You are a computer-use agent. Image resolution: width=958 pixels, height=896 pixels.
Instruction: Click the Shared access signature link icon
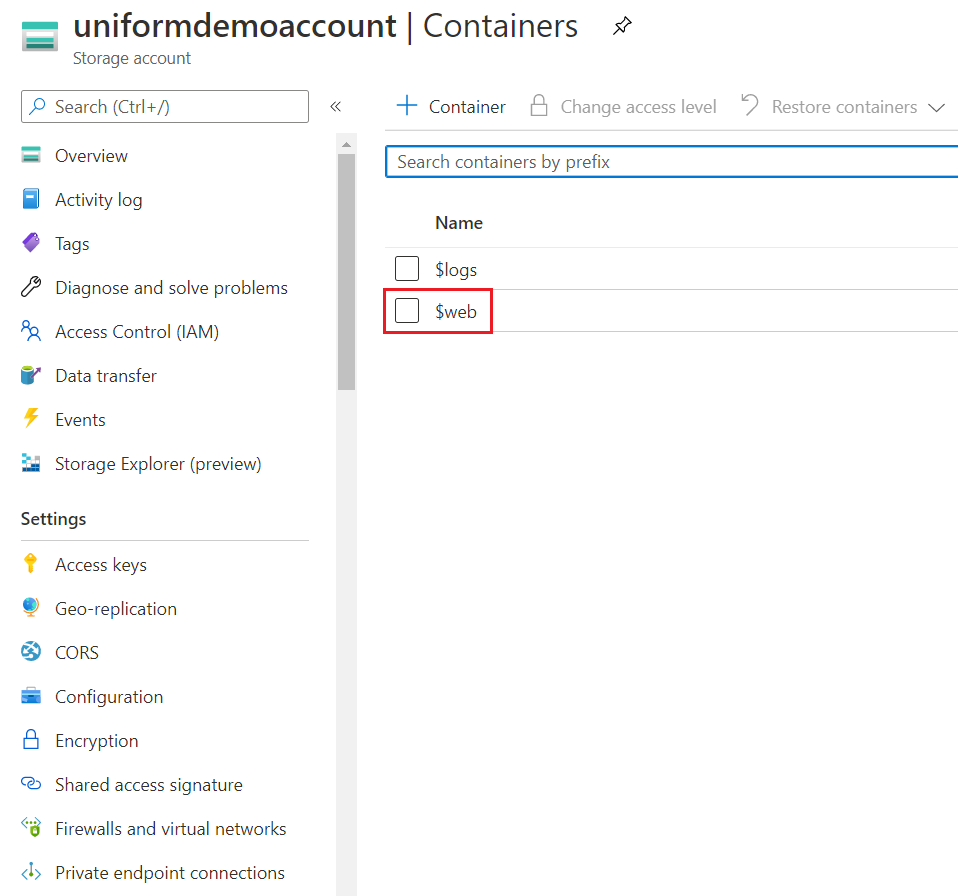(31, 784)
